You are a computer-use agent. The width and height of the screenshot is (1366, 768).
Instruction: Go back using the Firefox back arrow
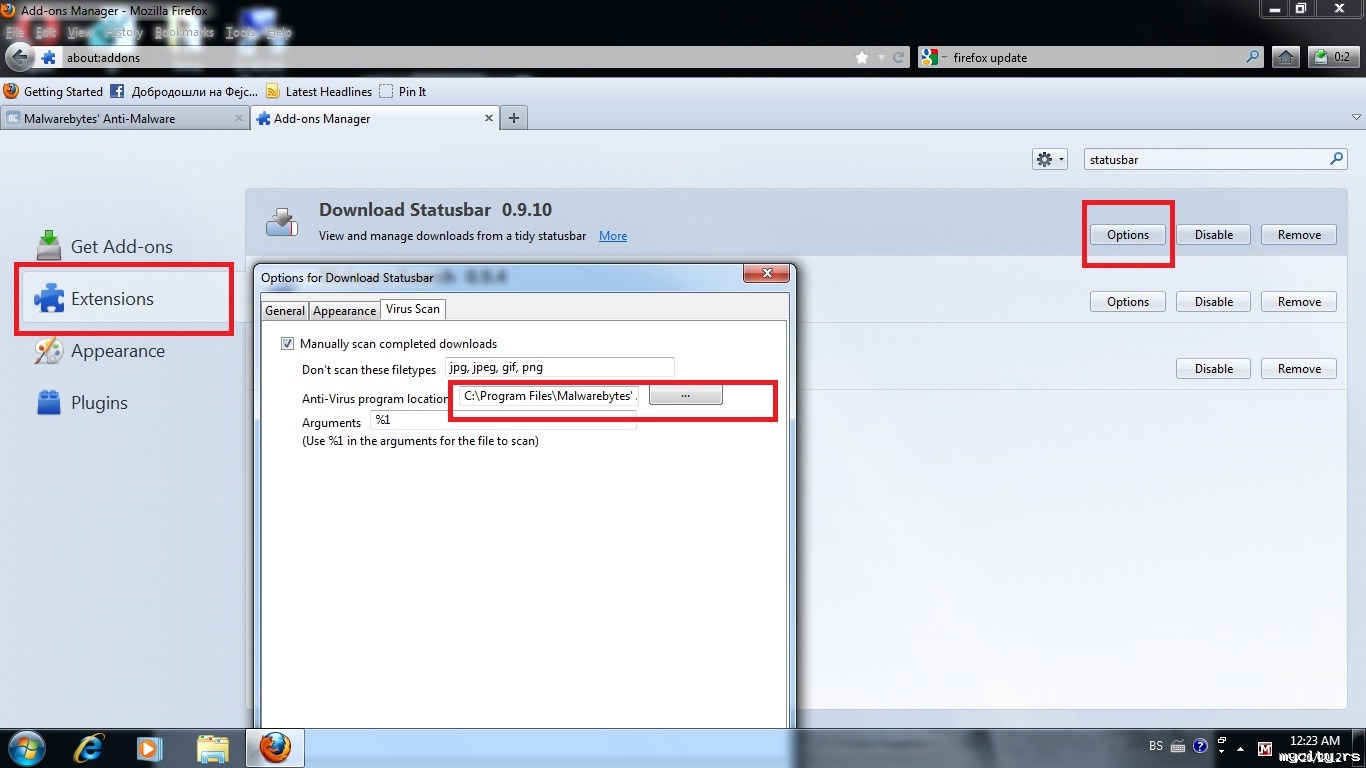tap(19, 57)
